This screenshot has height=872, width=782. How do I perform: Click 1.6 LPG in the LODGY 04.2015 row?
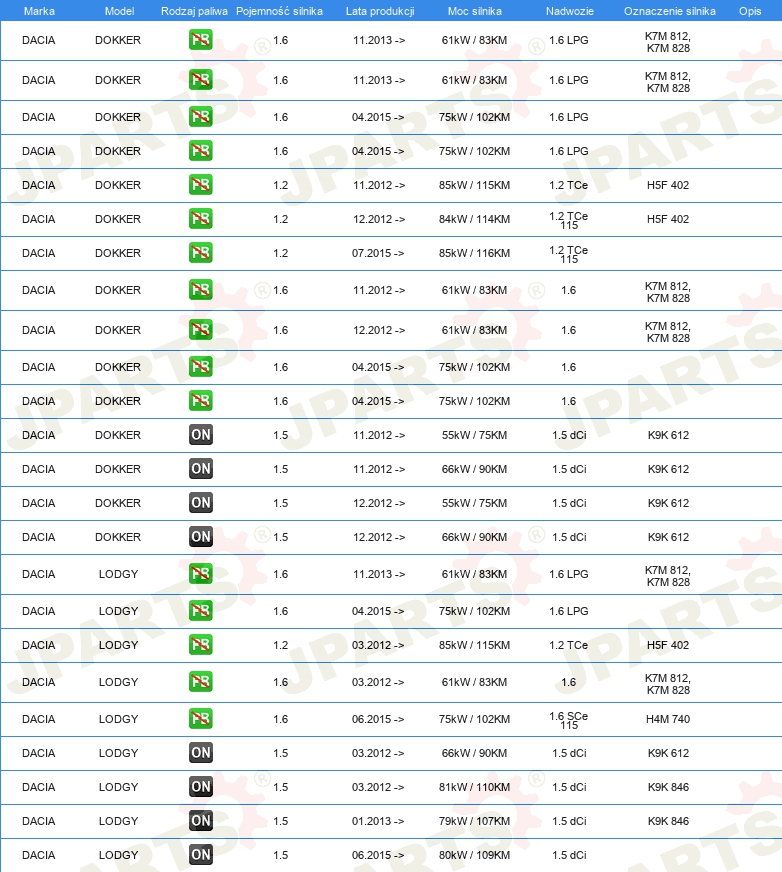pos(568,611)
